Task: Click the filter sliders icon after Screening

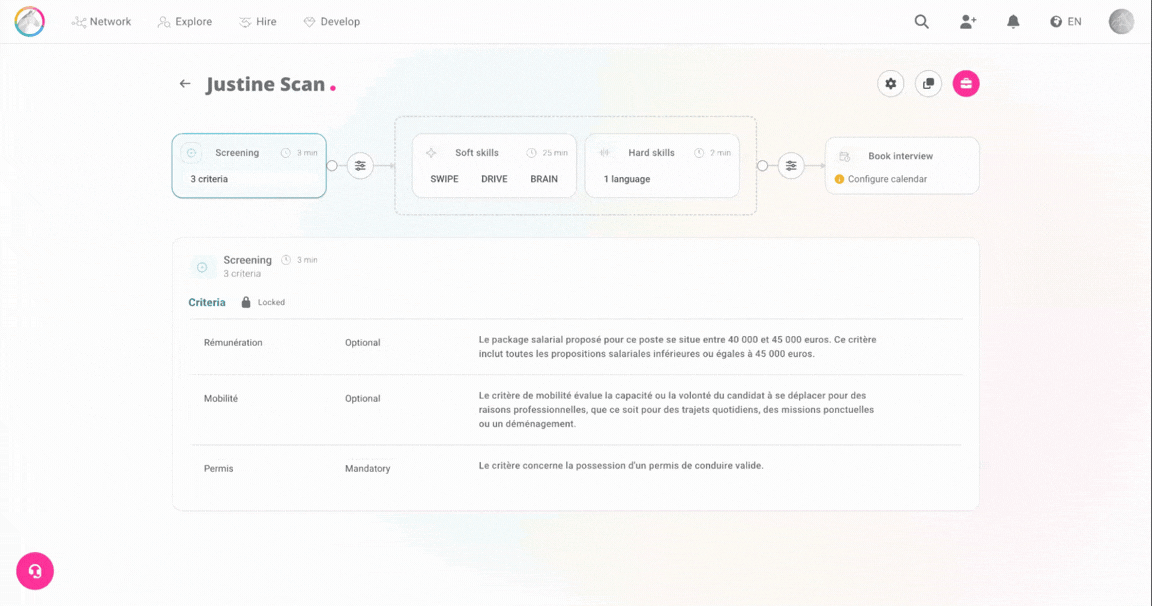Action: point(360,166)
